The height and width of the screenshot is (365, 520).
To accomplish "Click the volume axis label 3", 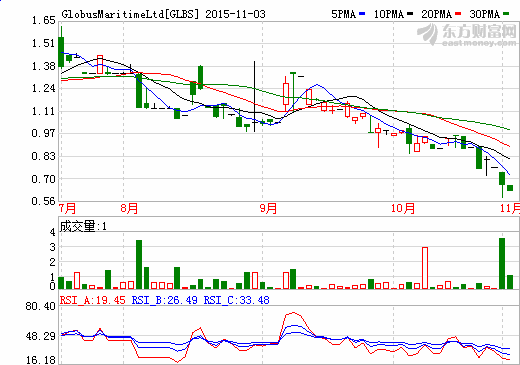I will pyautogui.click(x=52, y=247).
